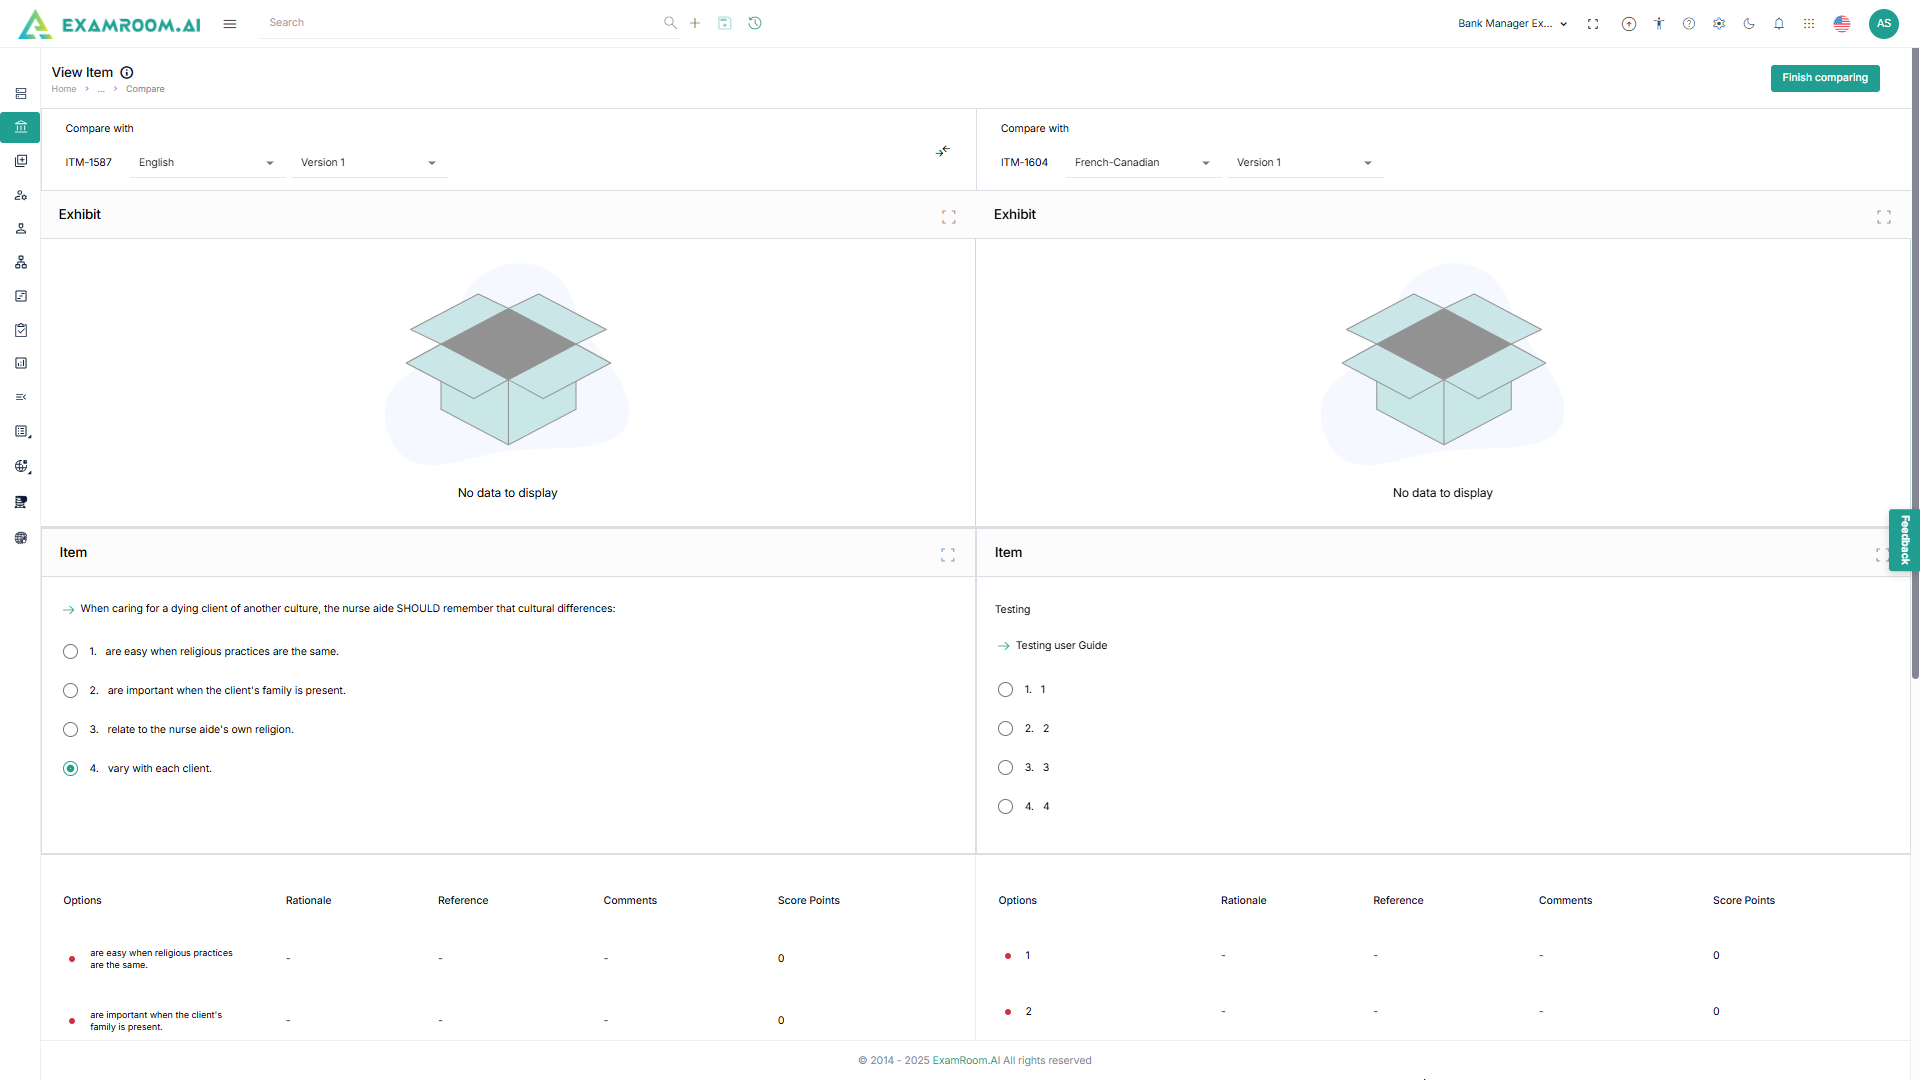This screenshot has height=1080, width=1920.
Task: Open the French-Canadian language dropdown
Action: click(x=1142, y=163)
